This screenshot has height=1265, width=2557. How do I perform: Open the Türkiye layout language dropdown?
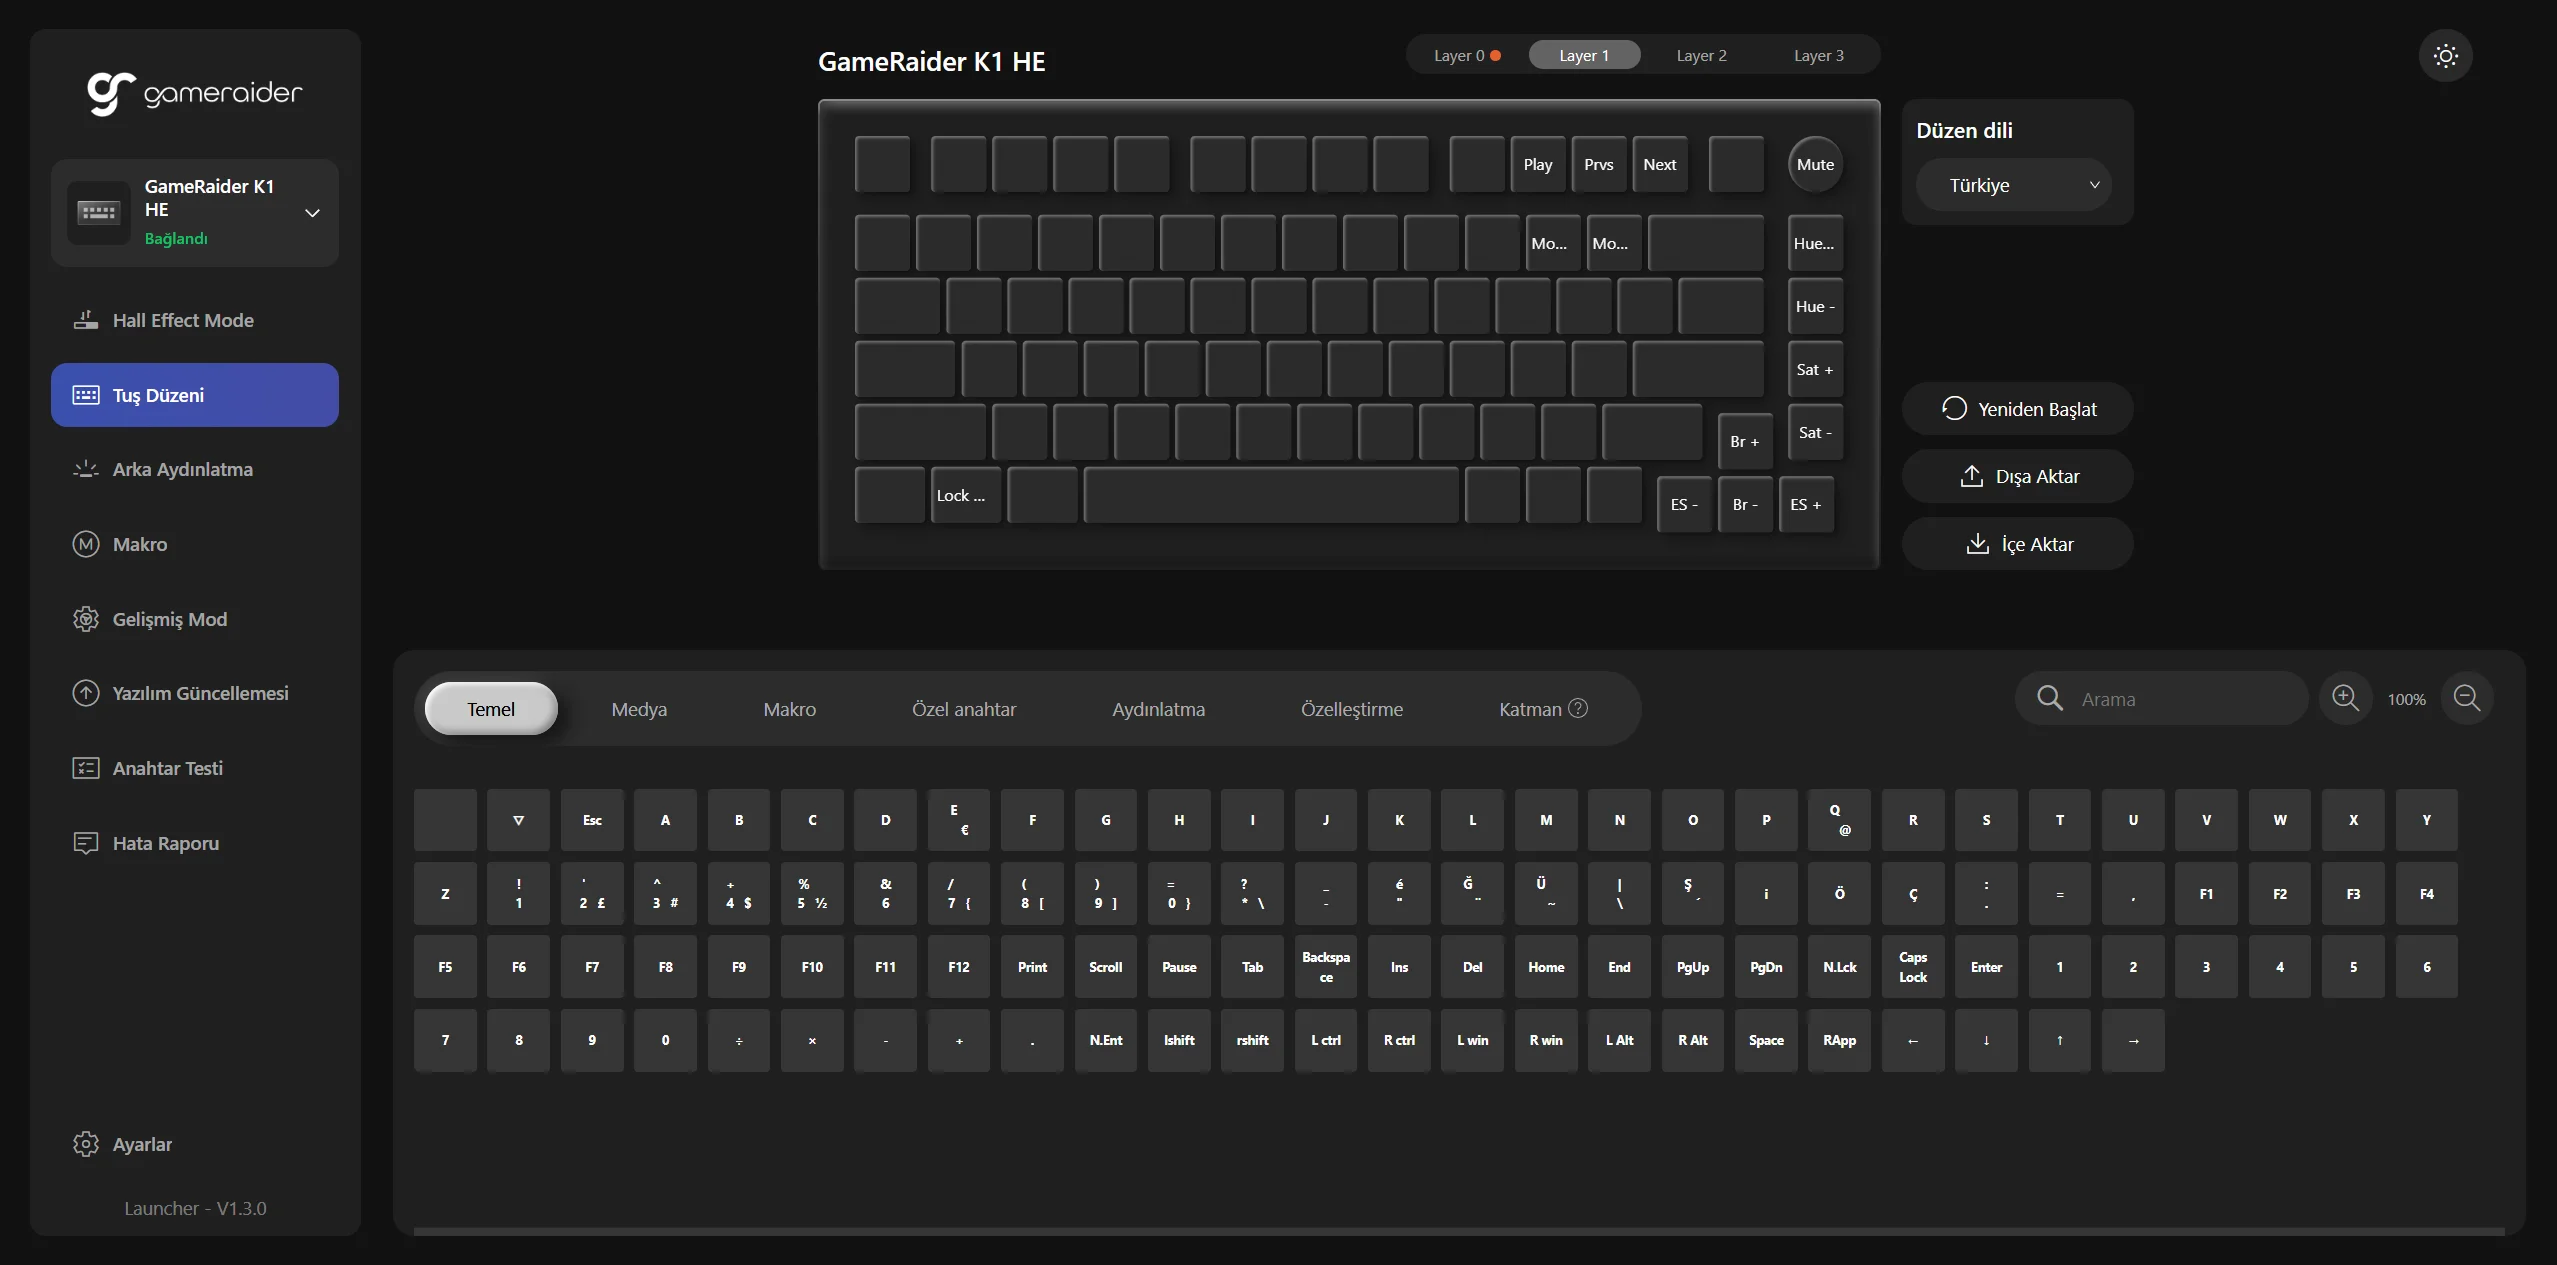2013,185
